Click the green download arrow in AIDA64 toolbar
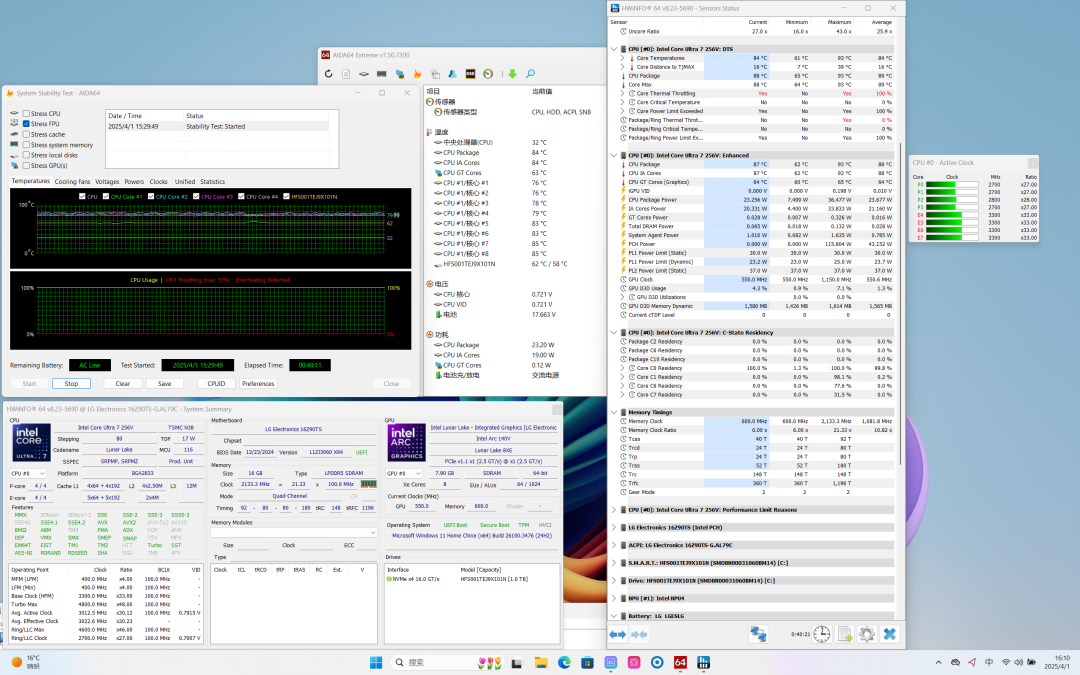Viewport: 1080px width, 675px height. pyautogui.click(x=512, y=74)
